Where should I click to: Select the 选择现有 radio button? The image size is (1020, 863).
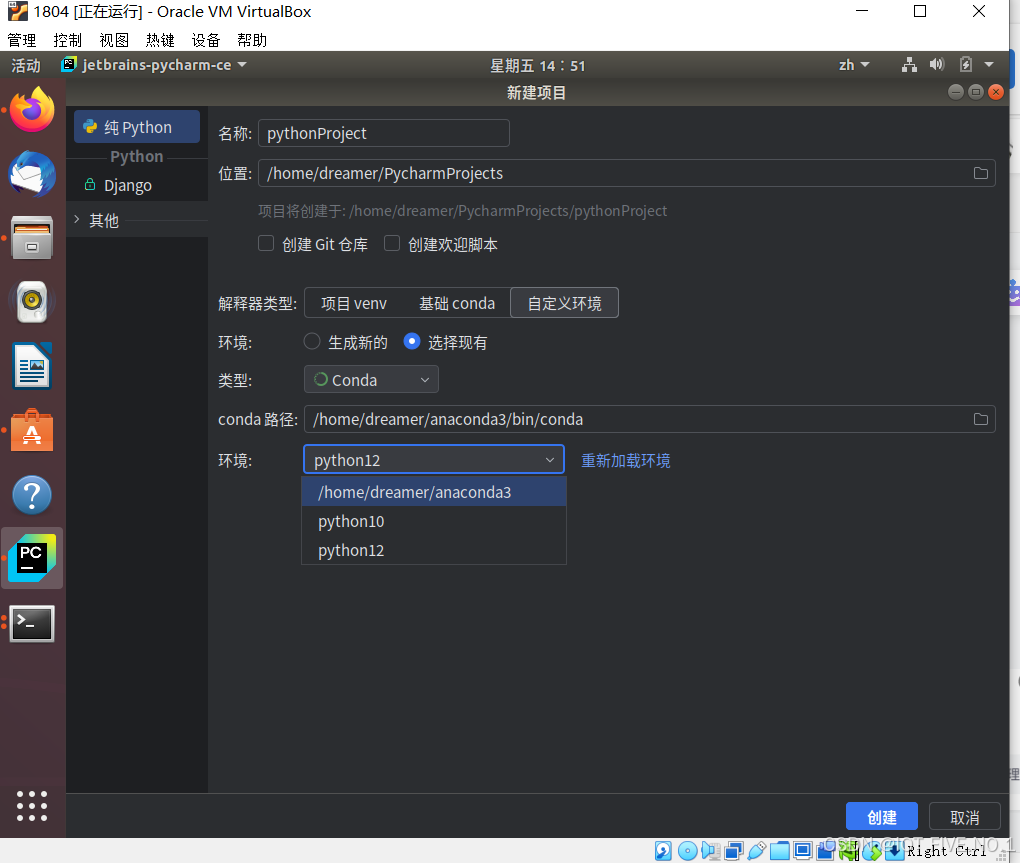tap(412, 341)
